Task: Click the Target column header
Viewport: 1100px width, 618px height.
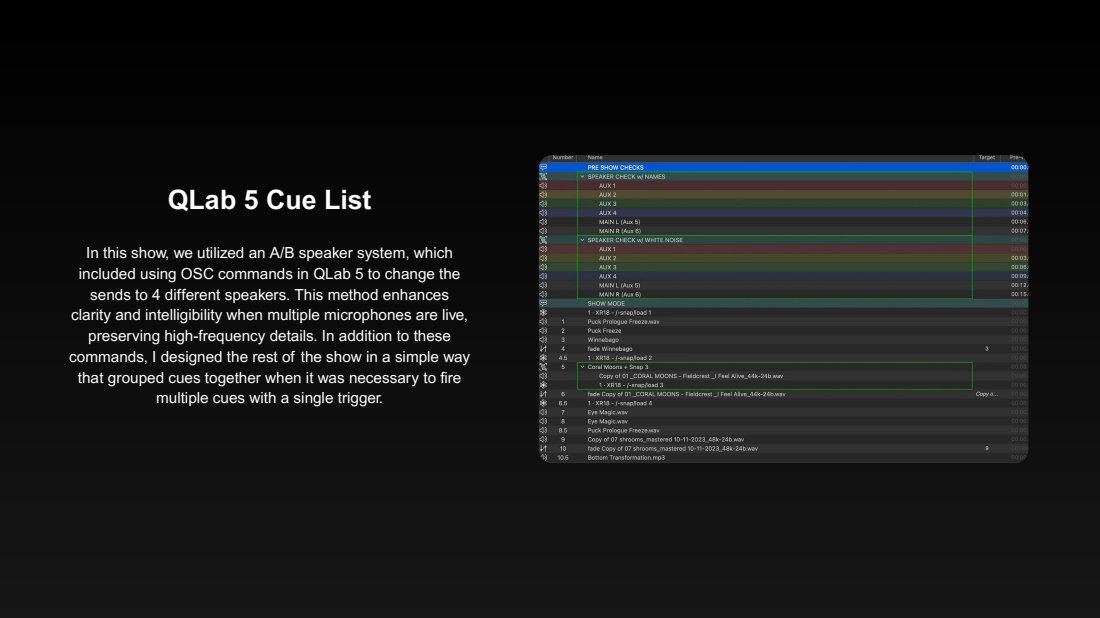Action: click(986, 157)
